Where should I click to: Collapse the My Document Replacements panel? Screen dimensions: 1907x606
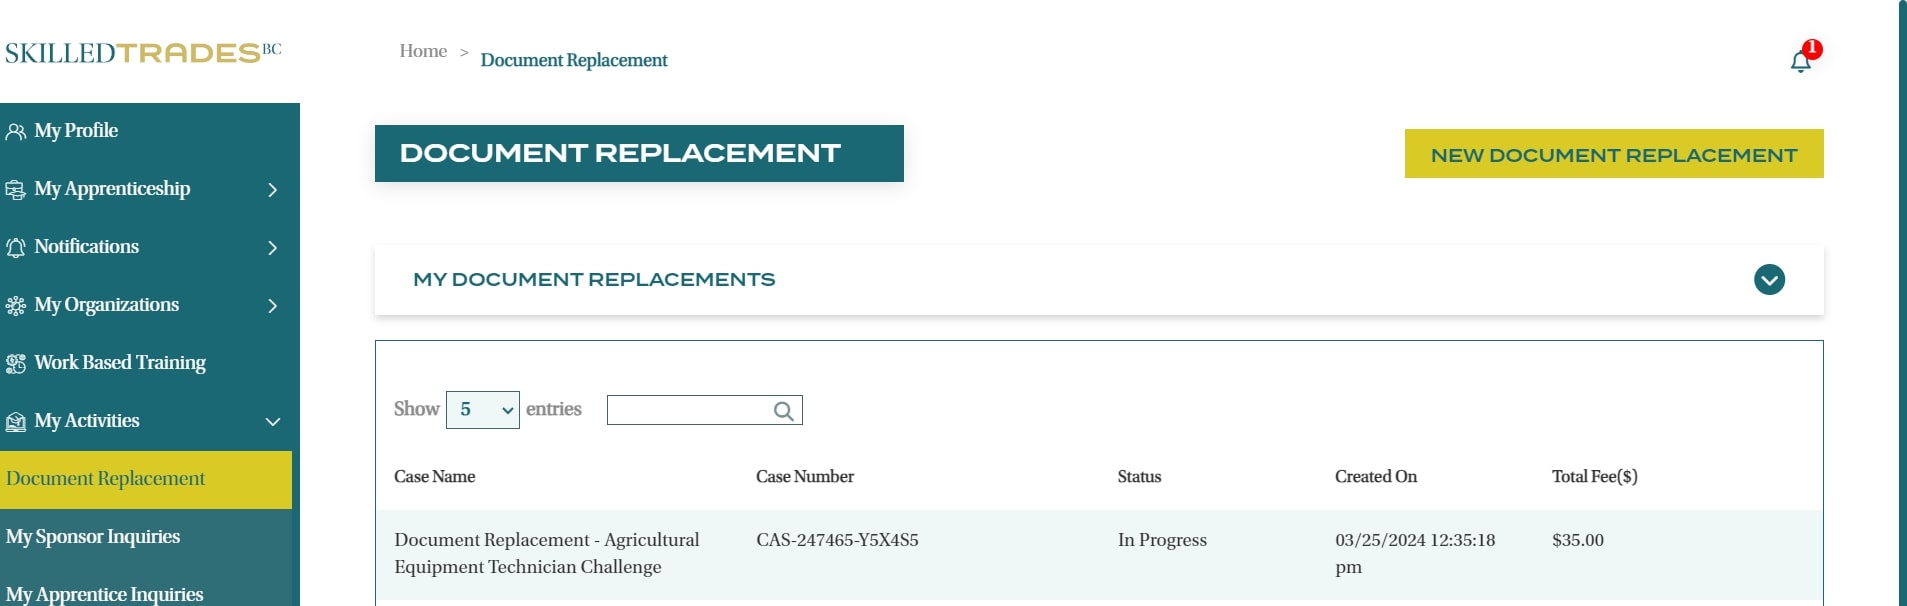[1769, 280]
